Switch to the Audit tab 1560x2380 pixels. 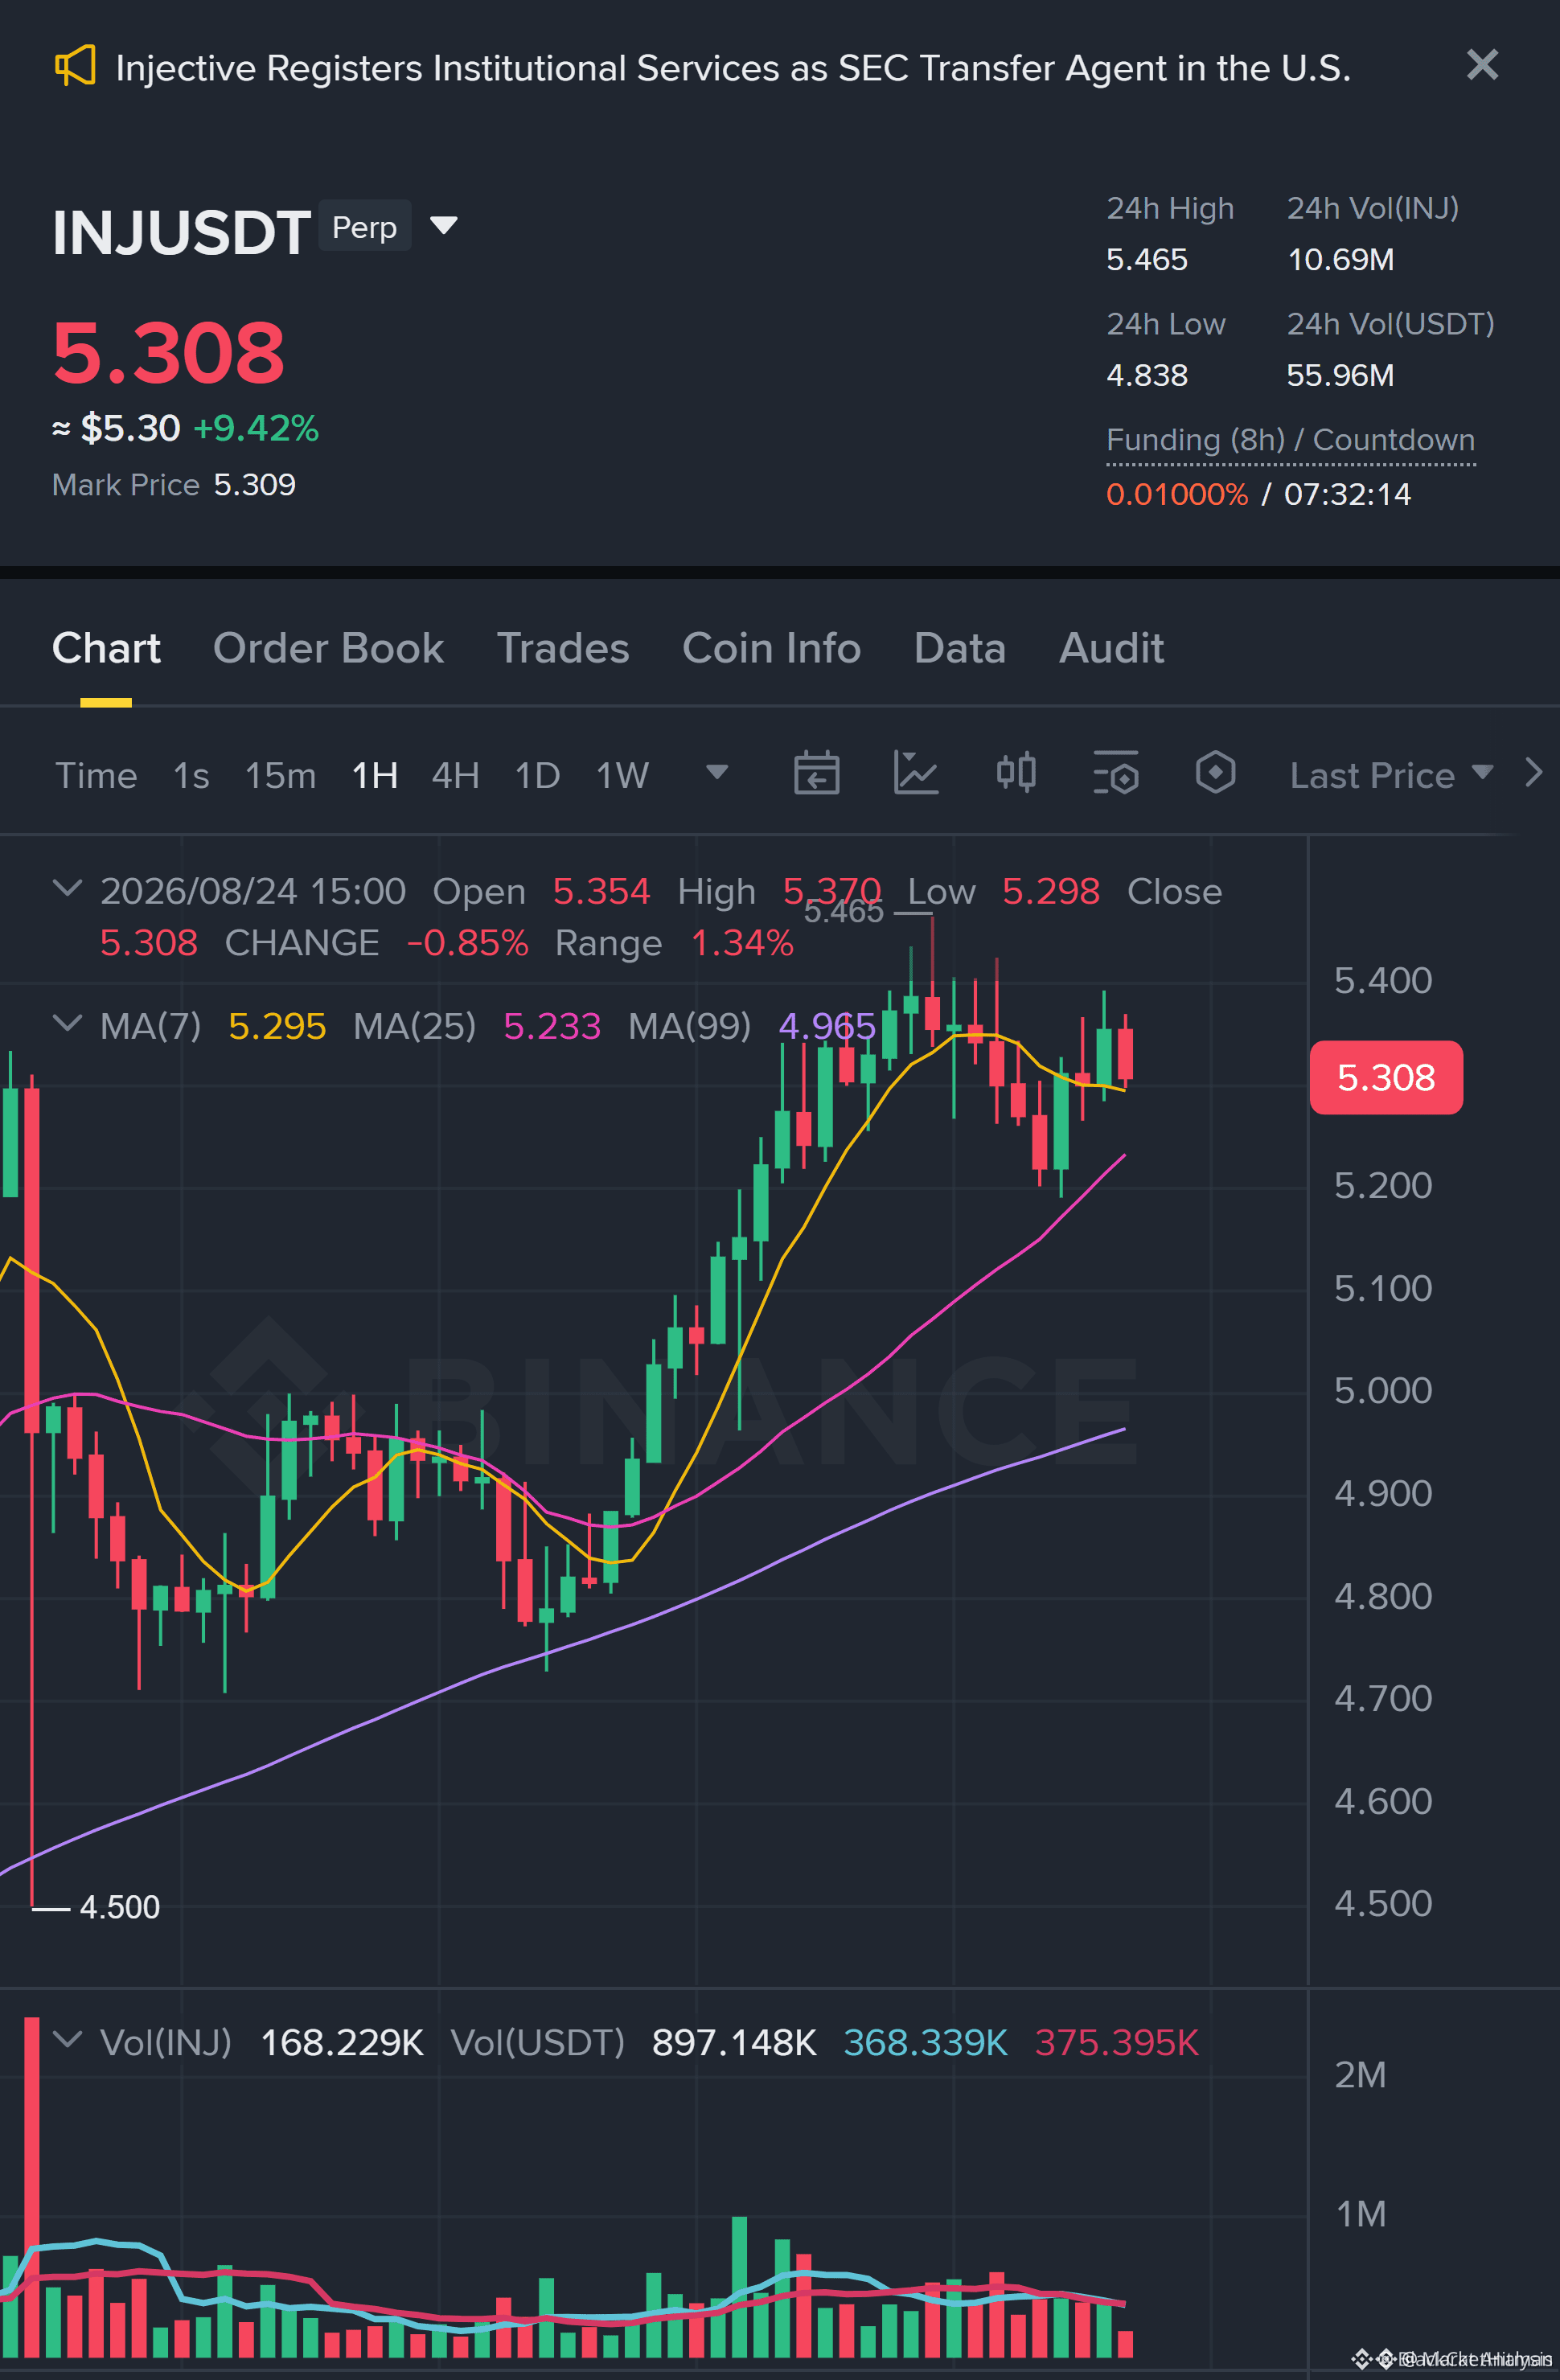point(1111,648)
